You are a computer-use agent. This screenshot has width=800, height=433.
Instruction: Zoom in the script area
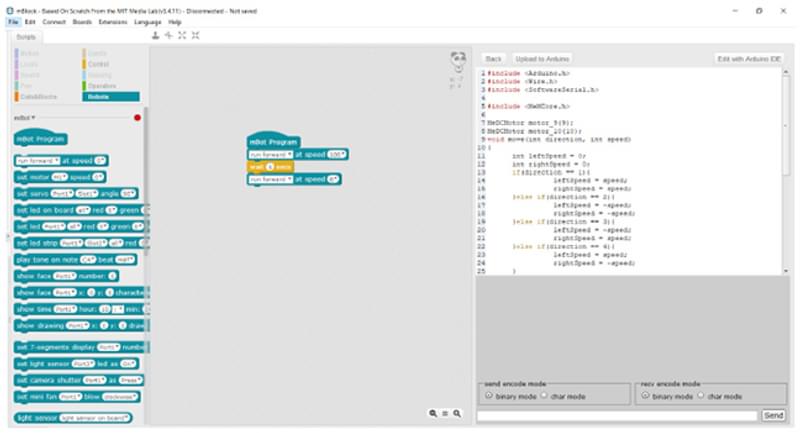click(x=457, y=414)
